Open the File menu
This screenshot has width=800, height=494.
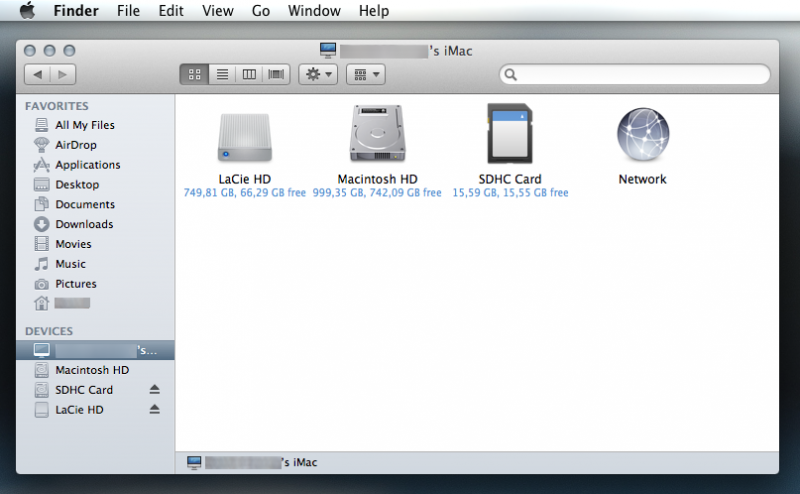pyautogui.click(x=128, y=11)
